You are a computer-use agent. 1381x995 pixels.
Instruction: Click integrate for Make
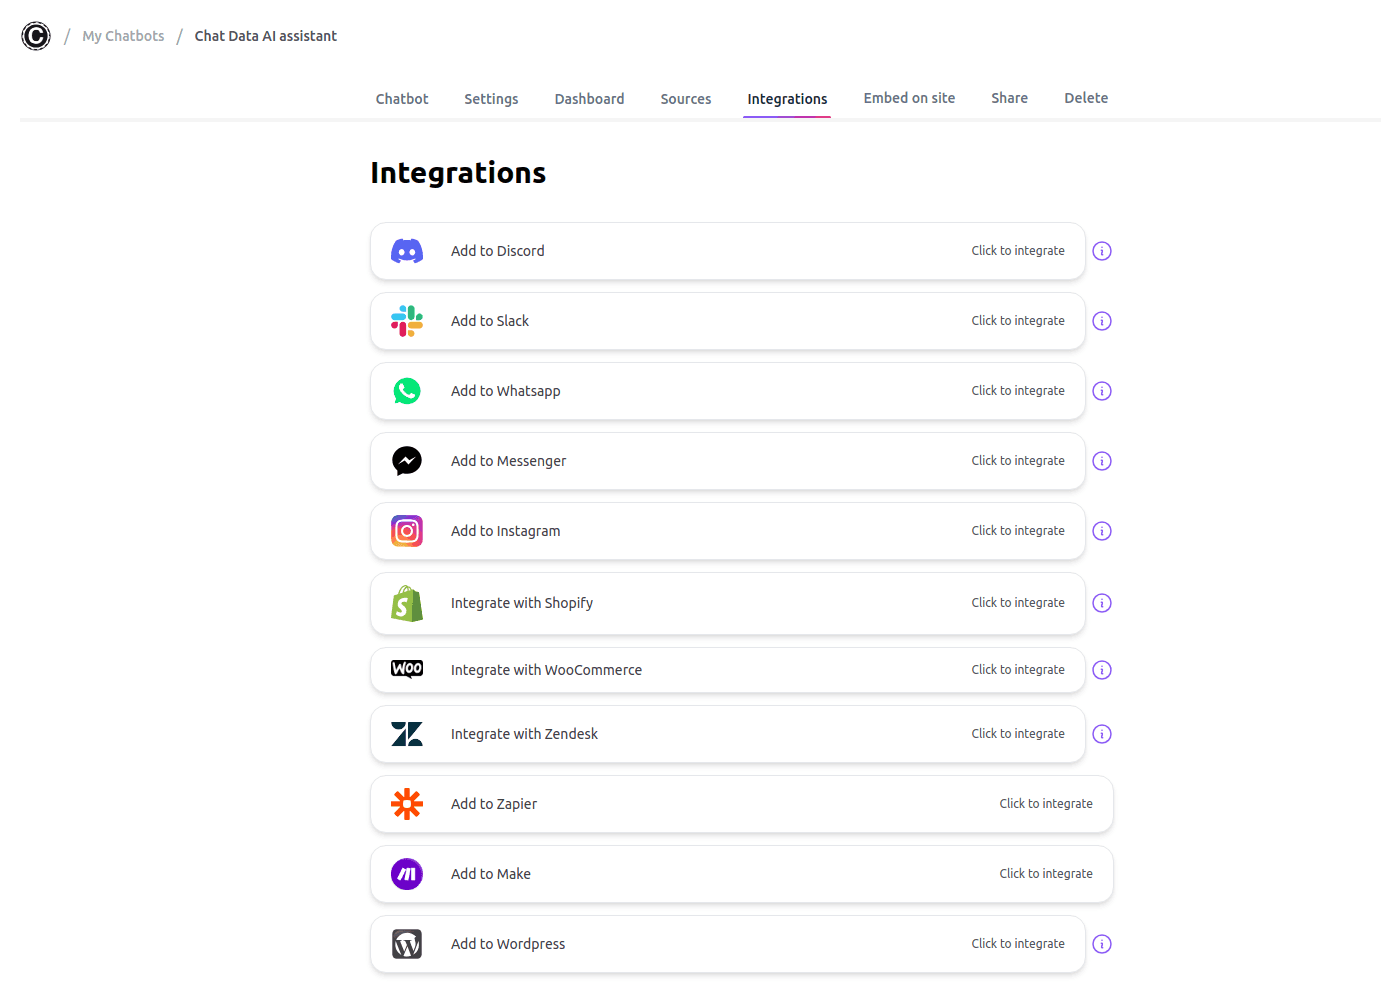click(1046, 874)
